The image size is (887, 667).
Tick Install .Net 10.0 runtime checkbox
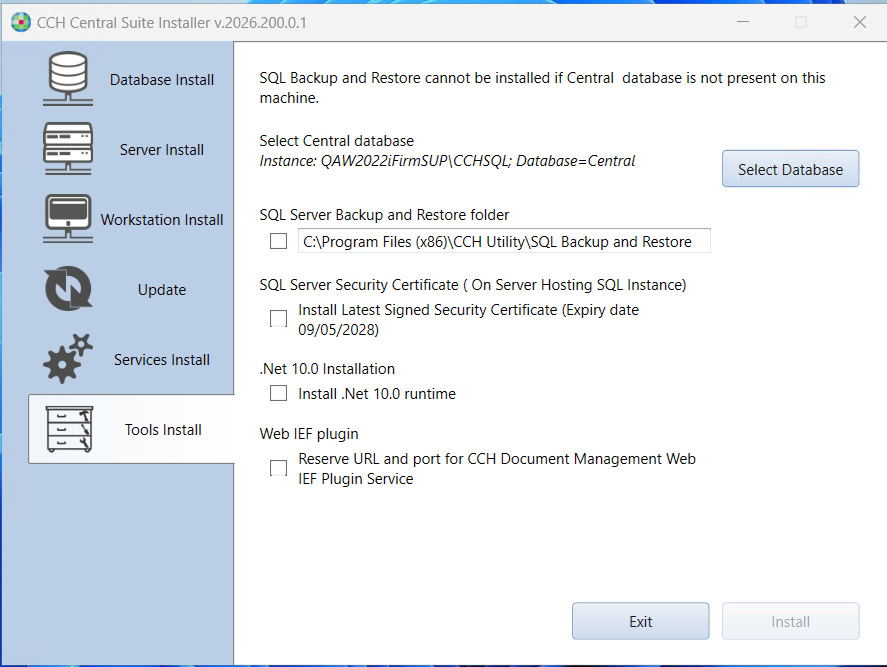(x=278, y=393)
